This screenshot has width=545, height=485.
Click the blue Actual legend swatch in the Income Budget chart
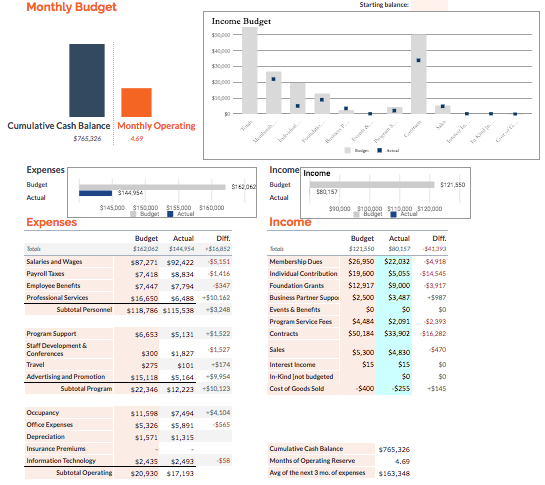(x=380, y=150)
